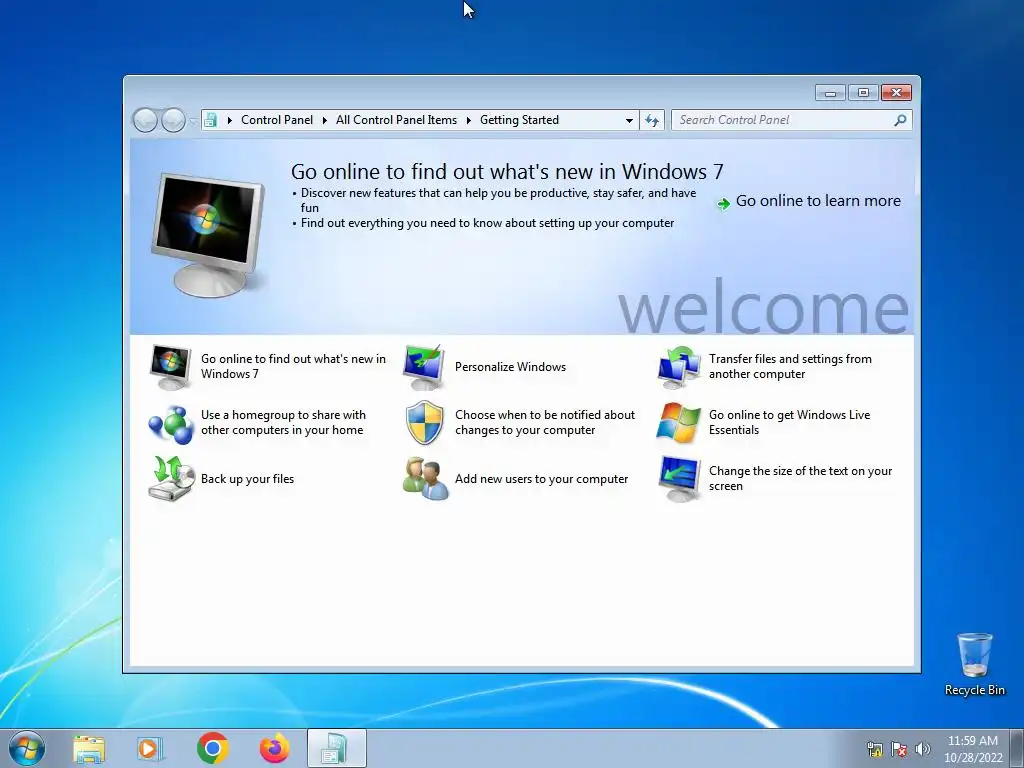Open the homegroup sharing icon

pos(170,423)
